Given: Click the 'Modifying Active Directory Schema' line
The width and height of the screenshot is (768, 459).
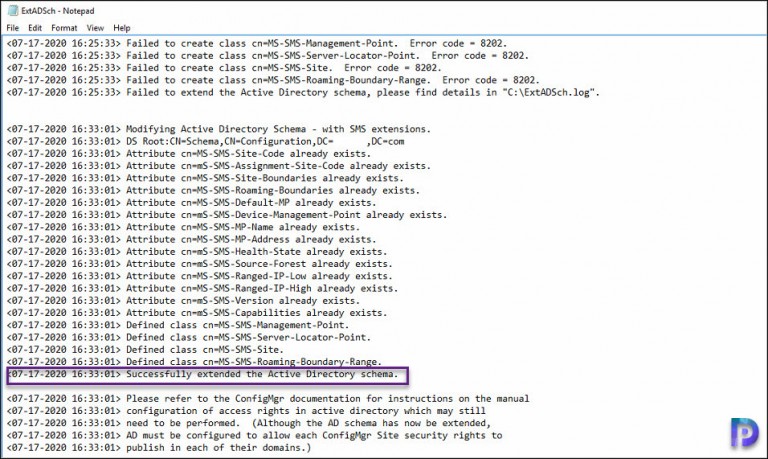Looking at the screenshot, I should (218, 129).
